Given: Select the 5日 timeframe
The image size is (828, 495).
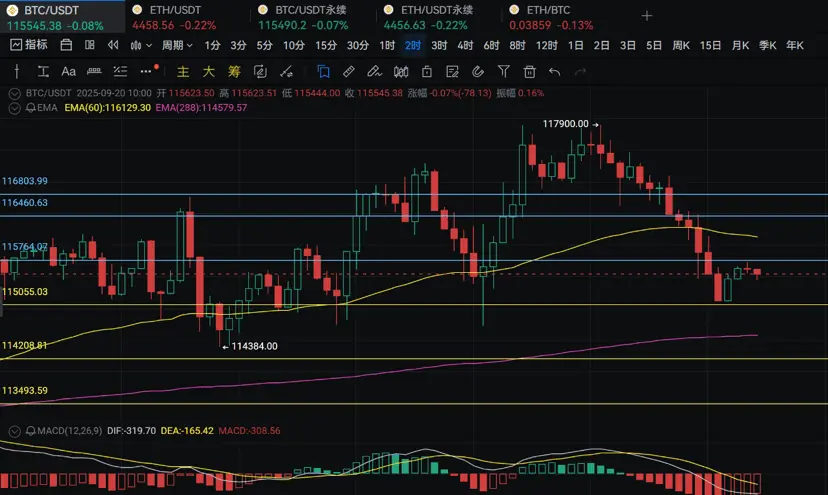Looking at the screenshot, I should tap(654, 45).
